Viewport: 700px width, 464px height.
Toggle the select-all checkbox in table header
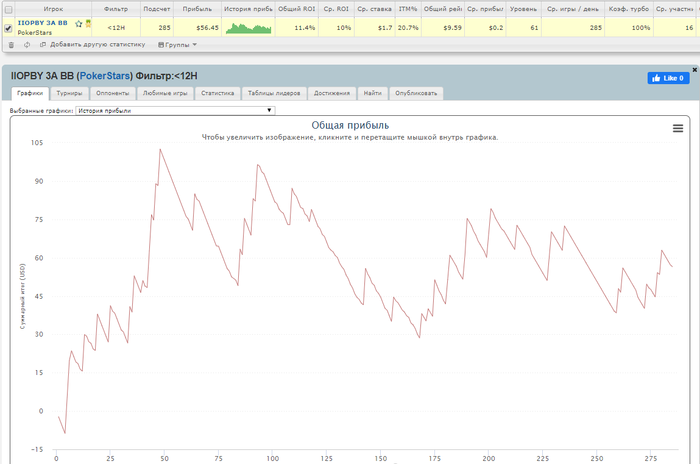(x=8, y=8)
